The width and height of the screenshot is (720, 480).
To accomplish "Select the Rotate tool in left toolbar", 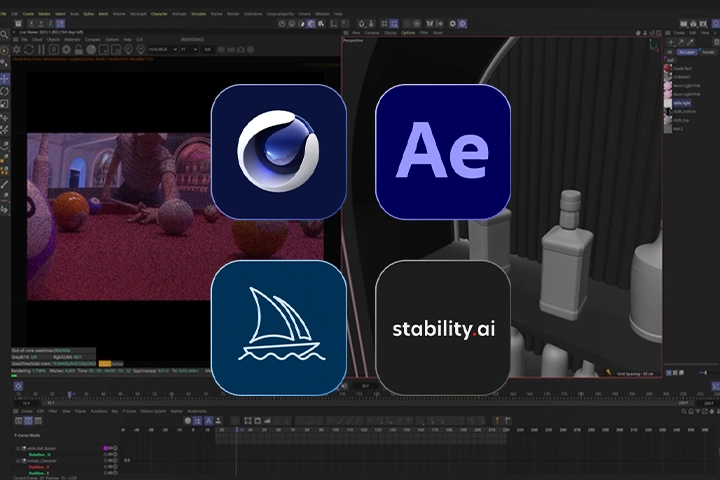I will pyautogui.click(x=5, y=91).
